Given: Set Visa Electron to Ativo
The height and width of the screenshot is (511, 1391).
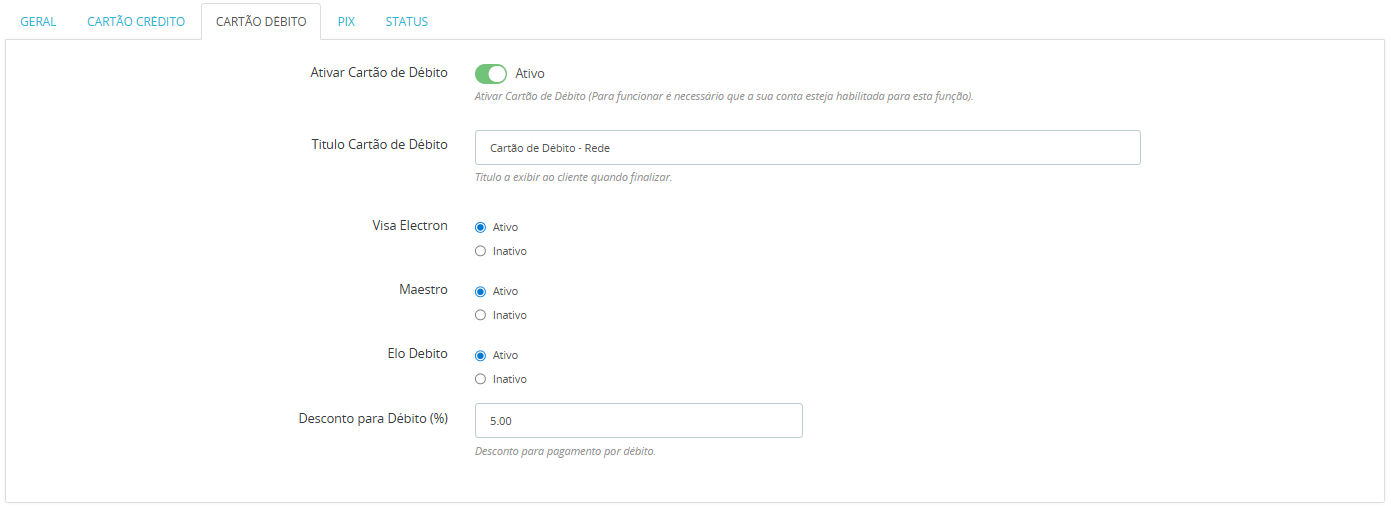Looking at the screenshot, I should pyautogui.click(x=481, y=227).
